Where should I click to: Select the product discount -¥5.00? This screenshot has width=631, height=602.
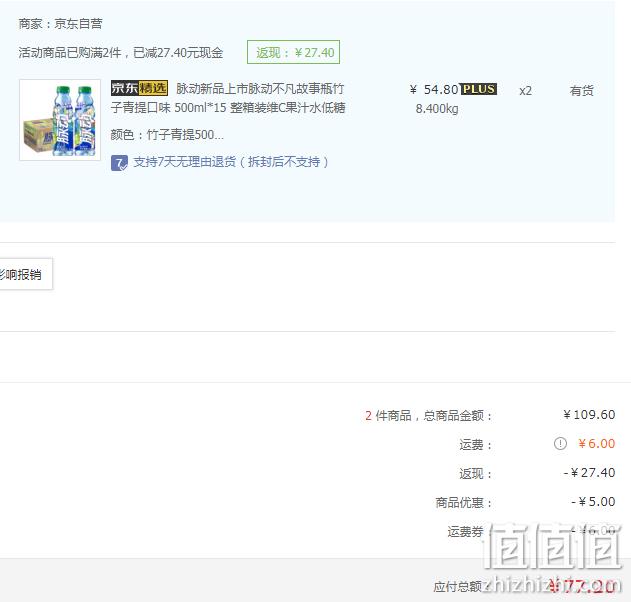tap(593, 501)
